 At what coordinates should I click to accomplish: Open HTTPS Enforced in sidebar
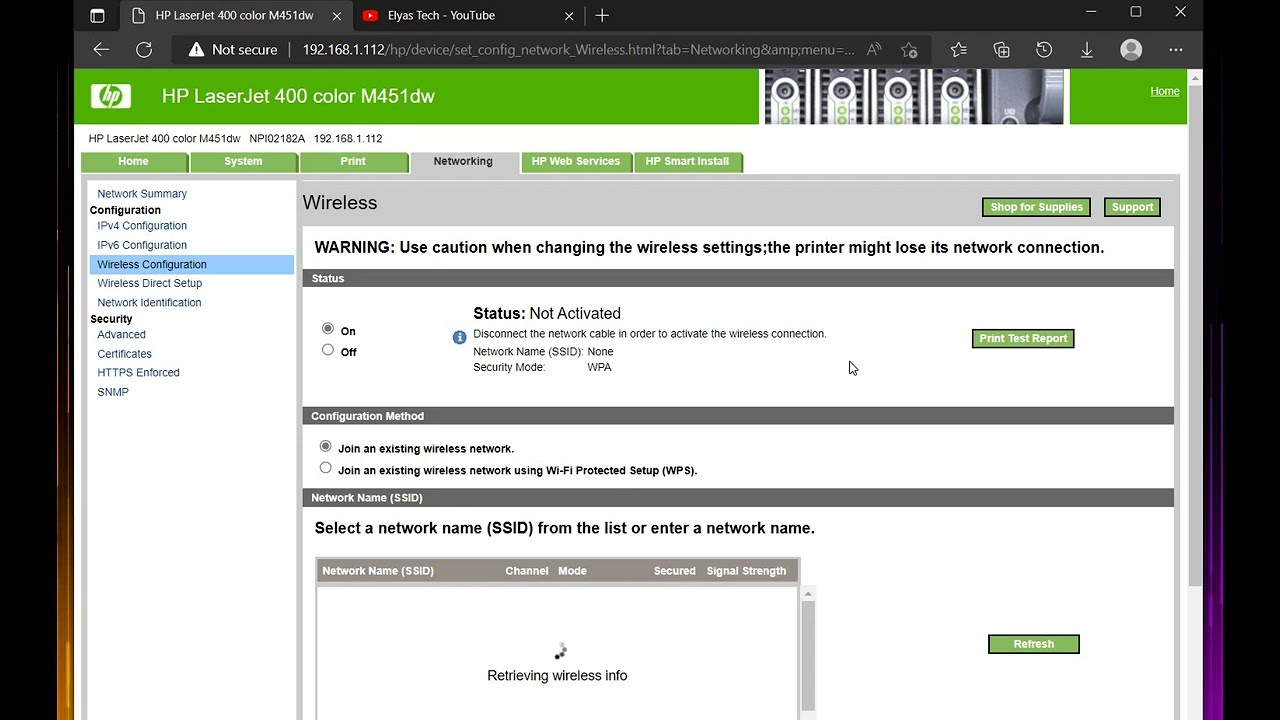point(139,373)
